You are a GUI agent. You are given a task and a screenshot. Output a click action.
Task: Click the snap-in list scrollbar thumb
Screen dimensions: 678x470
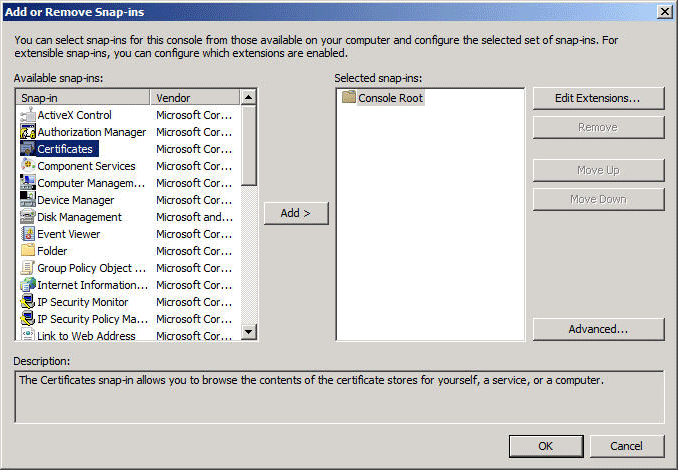(248, 146)
